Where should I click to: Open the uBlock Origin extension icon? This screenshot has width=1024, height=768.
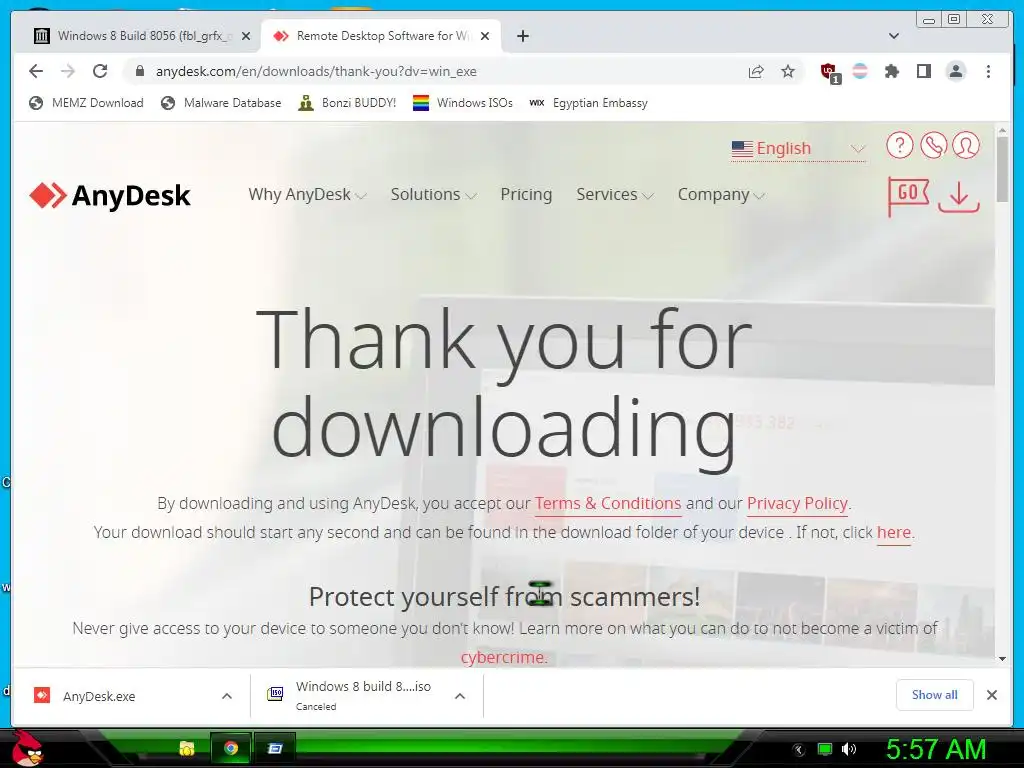(829, 72)
